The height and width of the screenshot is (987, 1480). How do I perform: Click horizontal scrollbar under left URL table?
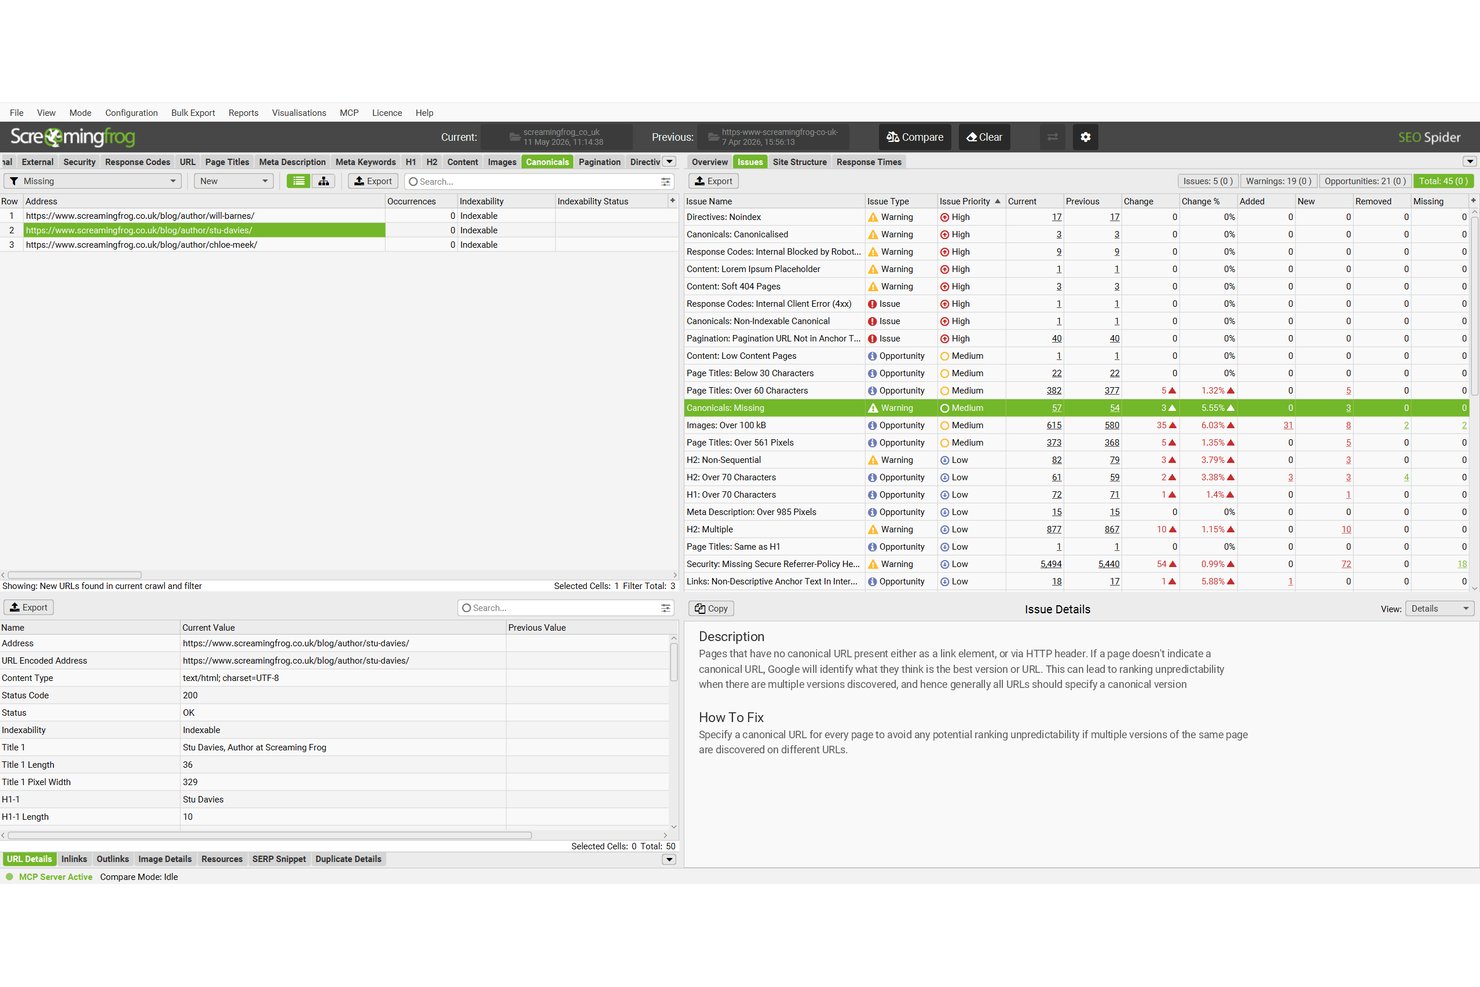coord(75,575)
